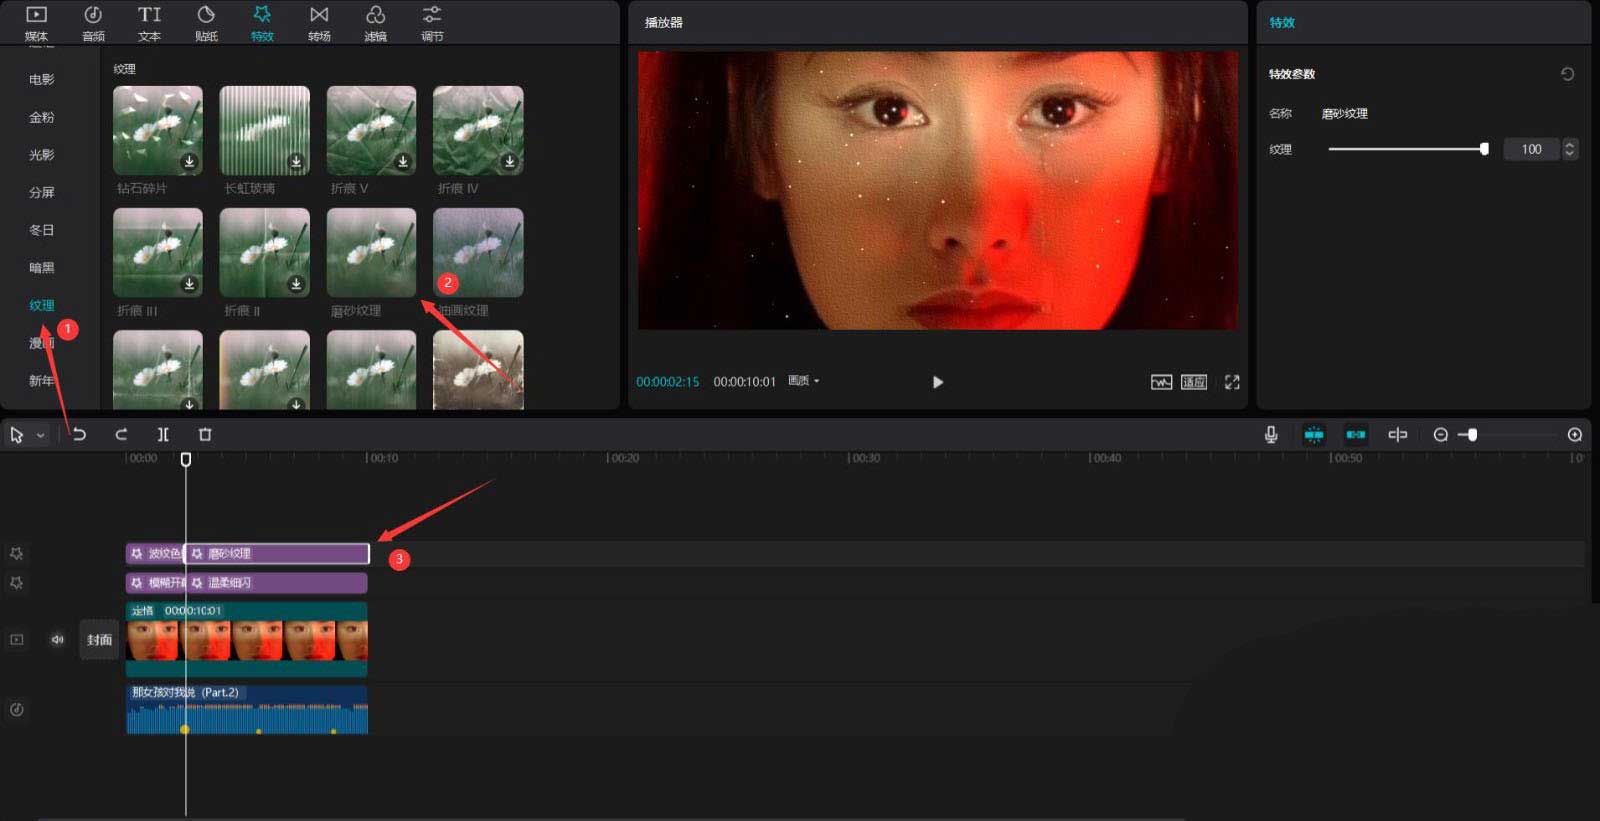Click the 封面 cover button
Viewport: 1600px width, 821px height.
pos(99,640)
